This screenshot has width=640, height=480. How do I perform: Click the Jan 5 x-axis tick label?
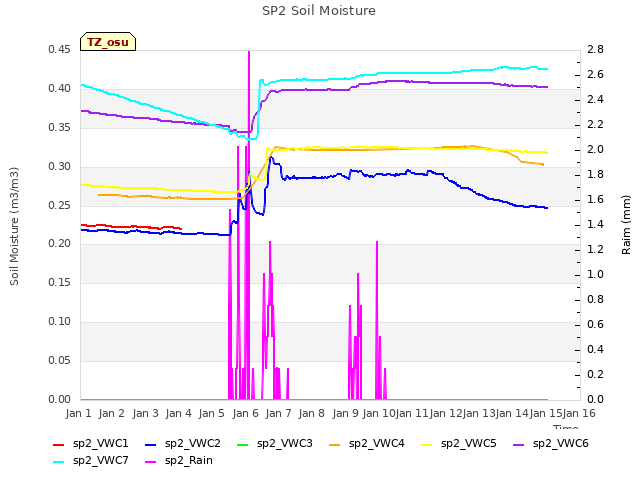coord(212,413)
